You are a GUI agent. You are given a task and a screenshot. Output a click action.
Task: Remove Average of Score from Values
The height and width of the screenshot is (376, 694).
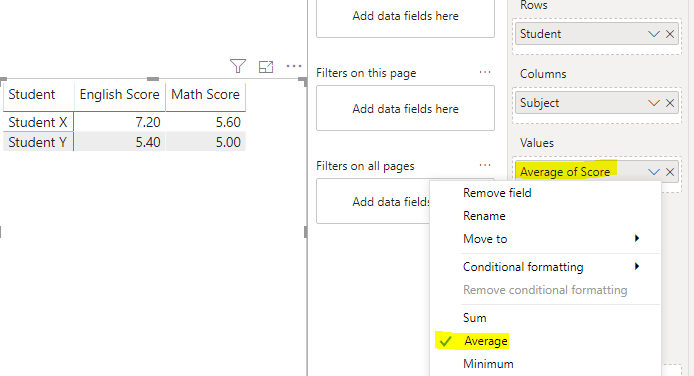click(670, 172)
